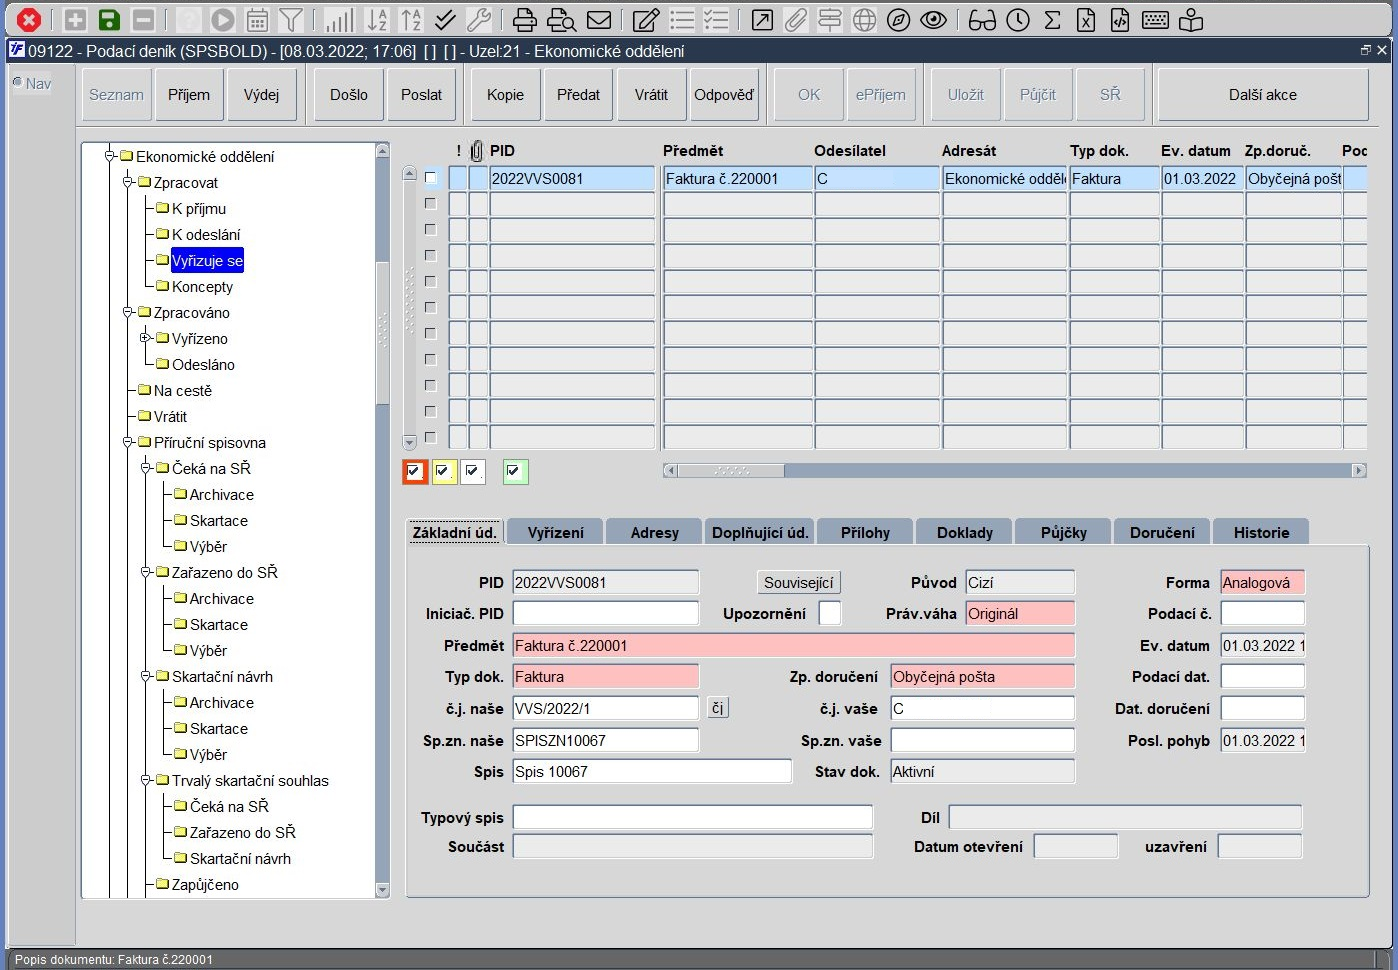
Task: Click the green save disk icon
Action: point(109,20)
